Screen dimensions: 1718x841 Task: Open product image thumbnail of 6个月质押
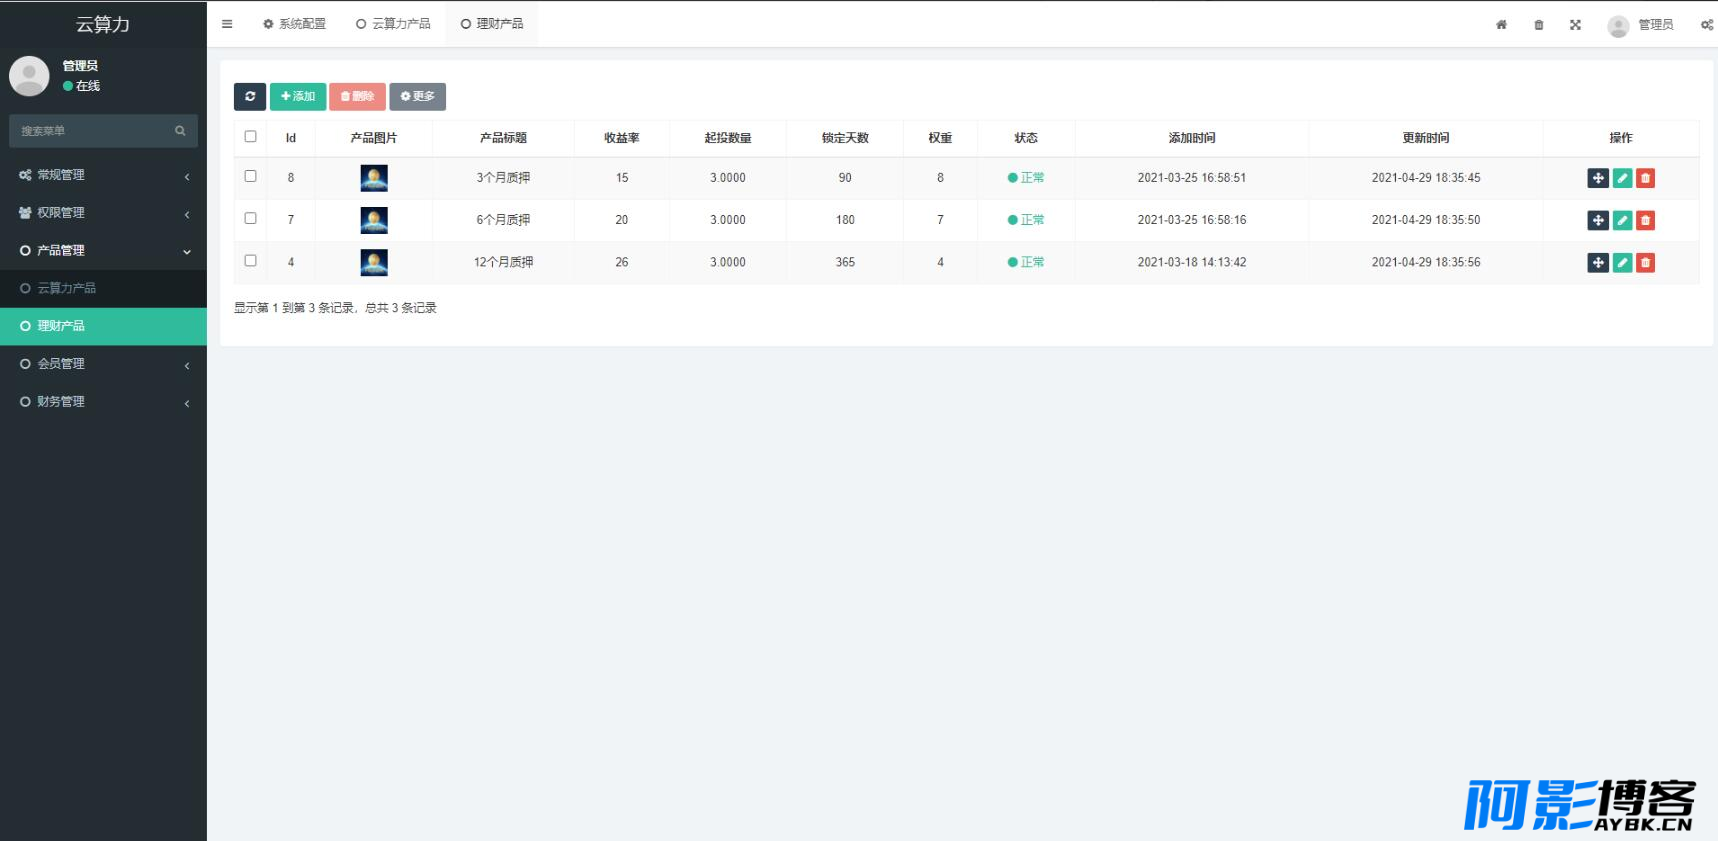pyautogui.click(x=374, y=220)
